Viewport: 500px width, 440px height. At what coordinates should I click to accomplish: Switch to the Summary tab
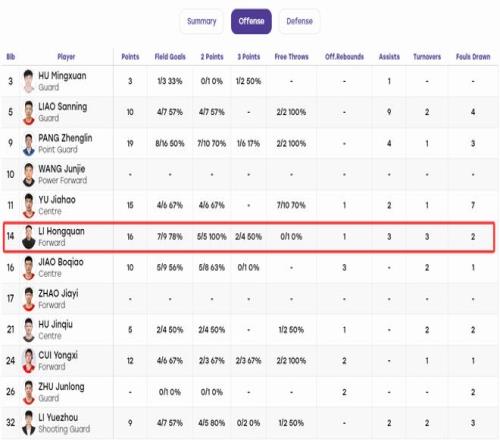pos(201,21)
